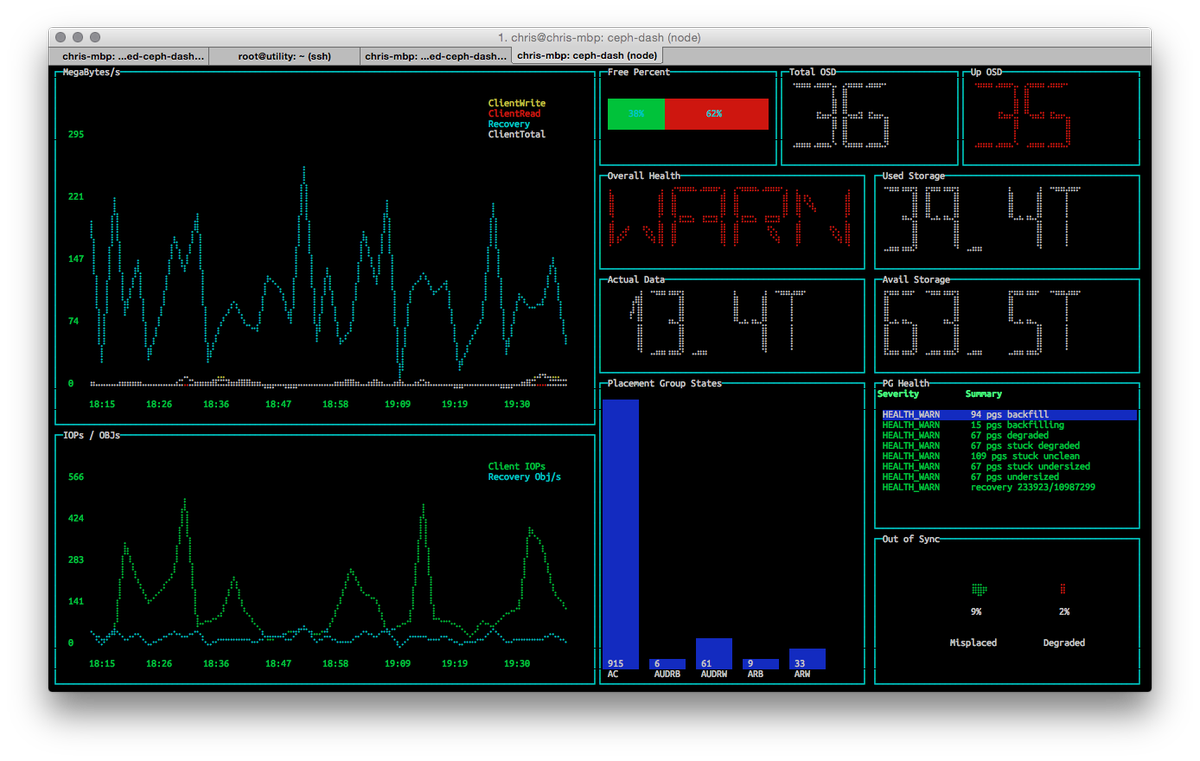1200x761 pixels.
Task: Click the Degraded label in Out of Sync
Action: (x=1064, y=643)
